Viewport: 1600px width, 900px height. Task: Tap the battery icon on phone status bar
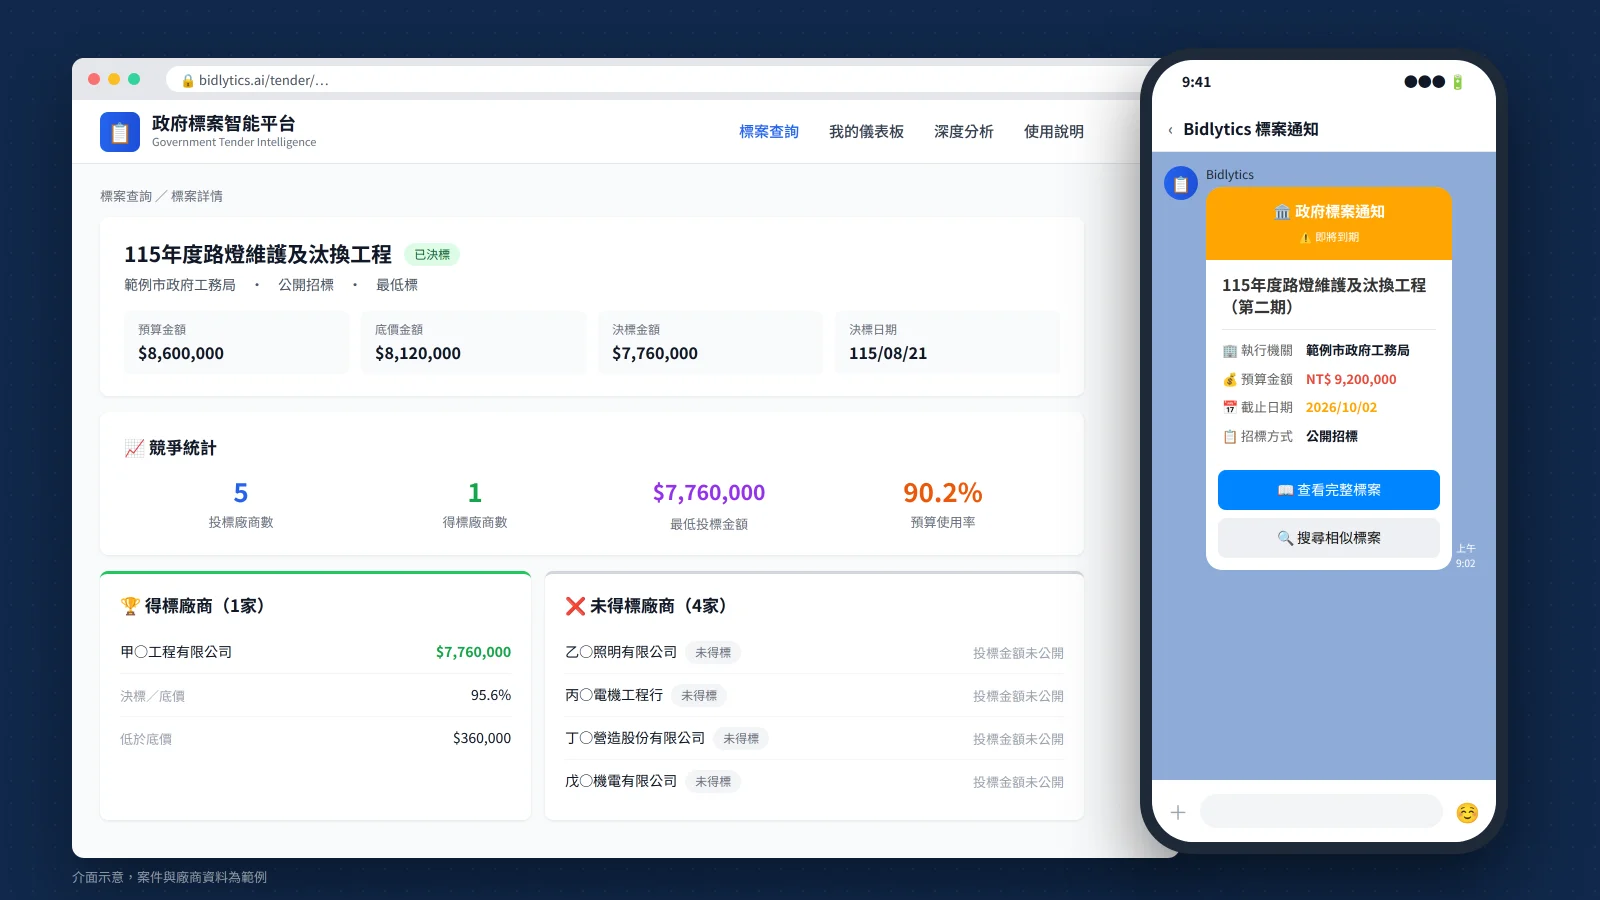pos(1458,82)
